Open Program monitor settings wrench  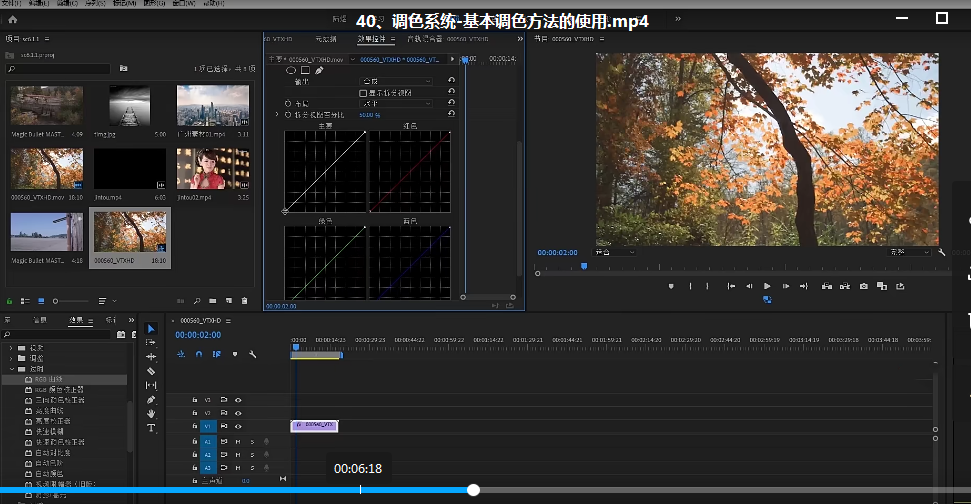click(941, 252)
